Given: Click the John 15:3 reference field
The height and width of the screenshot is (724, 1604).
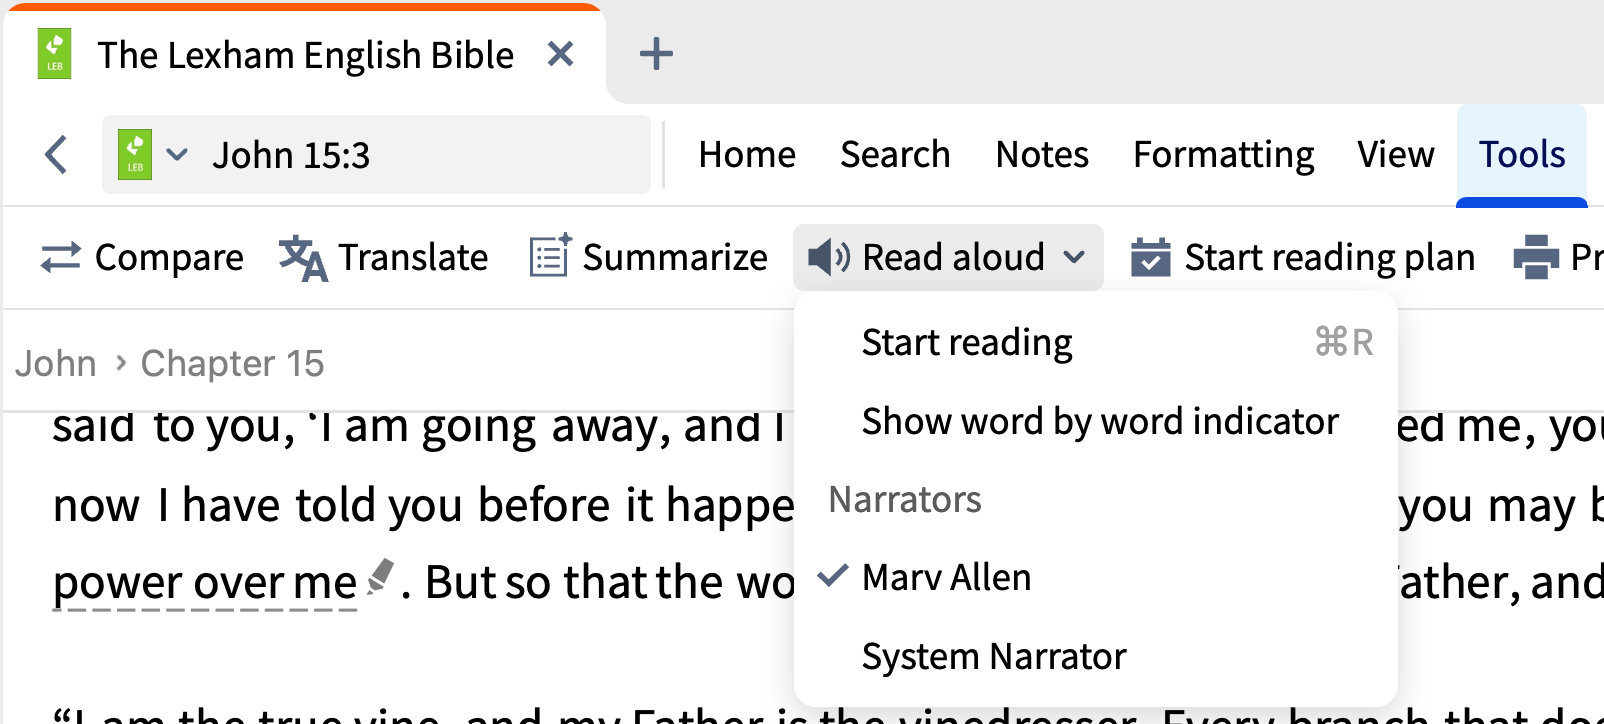Looking at the screenshot, I should tap(376, 155).
